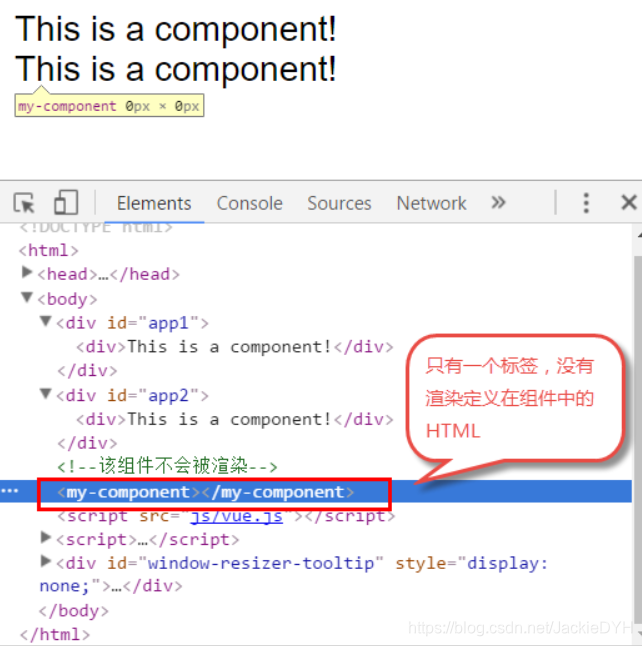Show more DevTools tabs via the chevron
The height and width of the screenshot is (646, 642).
click(498, 202)
